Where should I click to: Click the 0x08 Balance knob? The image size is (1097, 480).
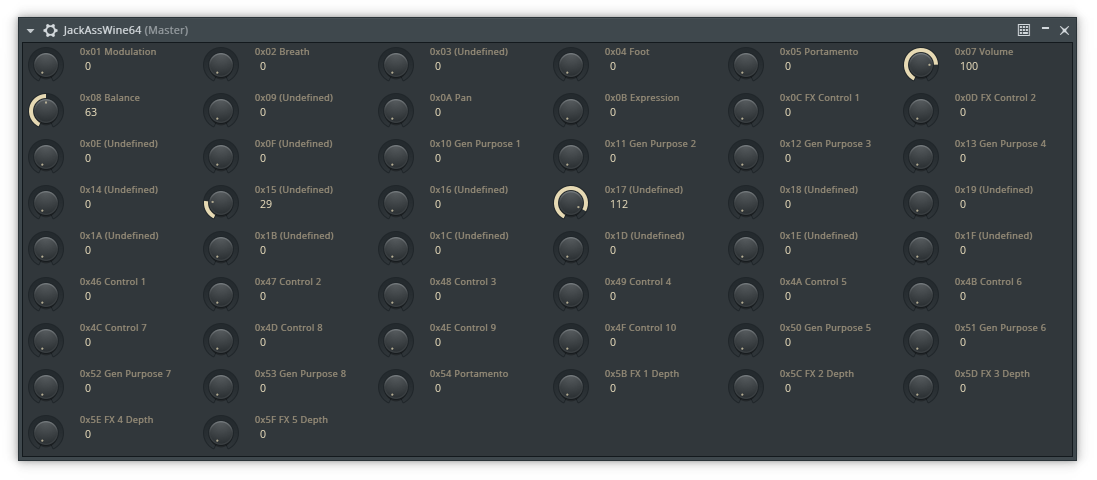(45, 111)
